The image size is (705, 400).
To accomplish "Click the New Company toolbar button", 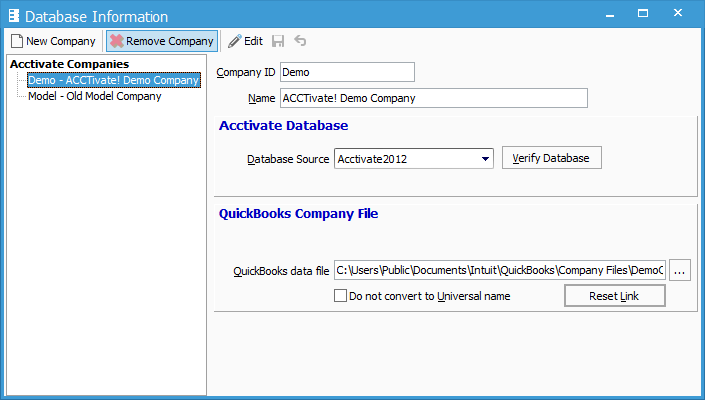I will [53, 41].
